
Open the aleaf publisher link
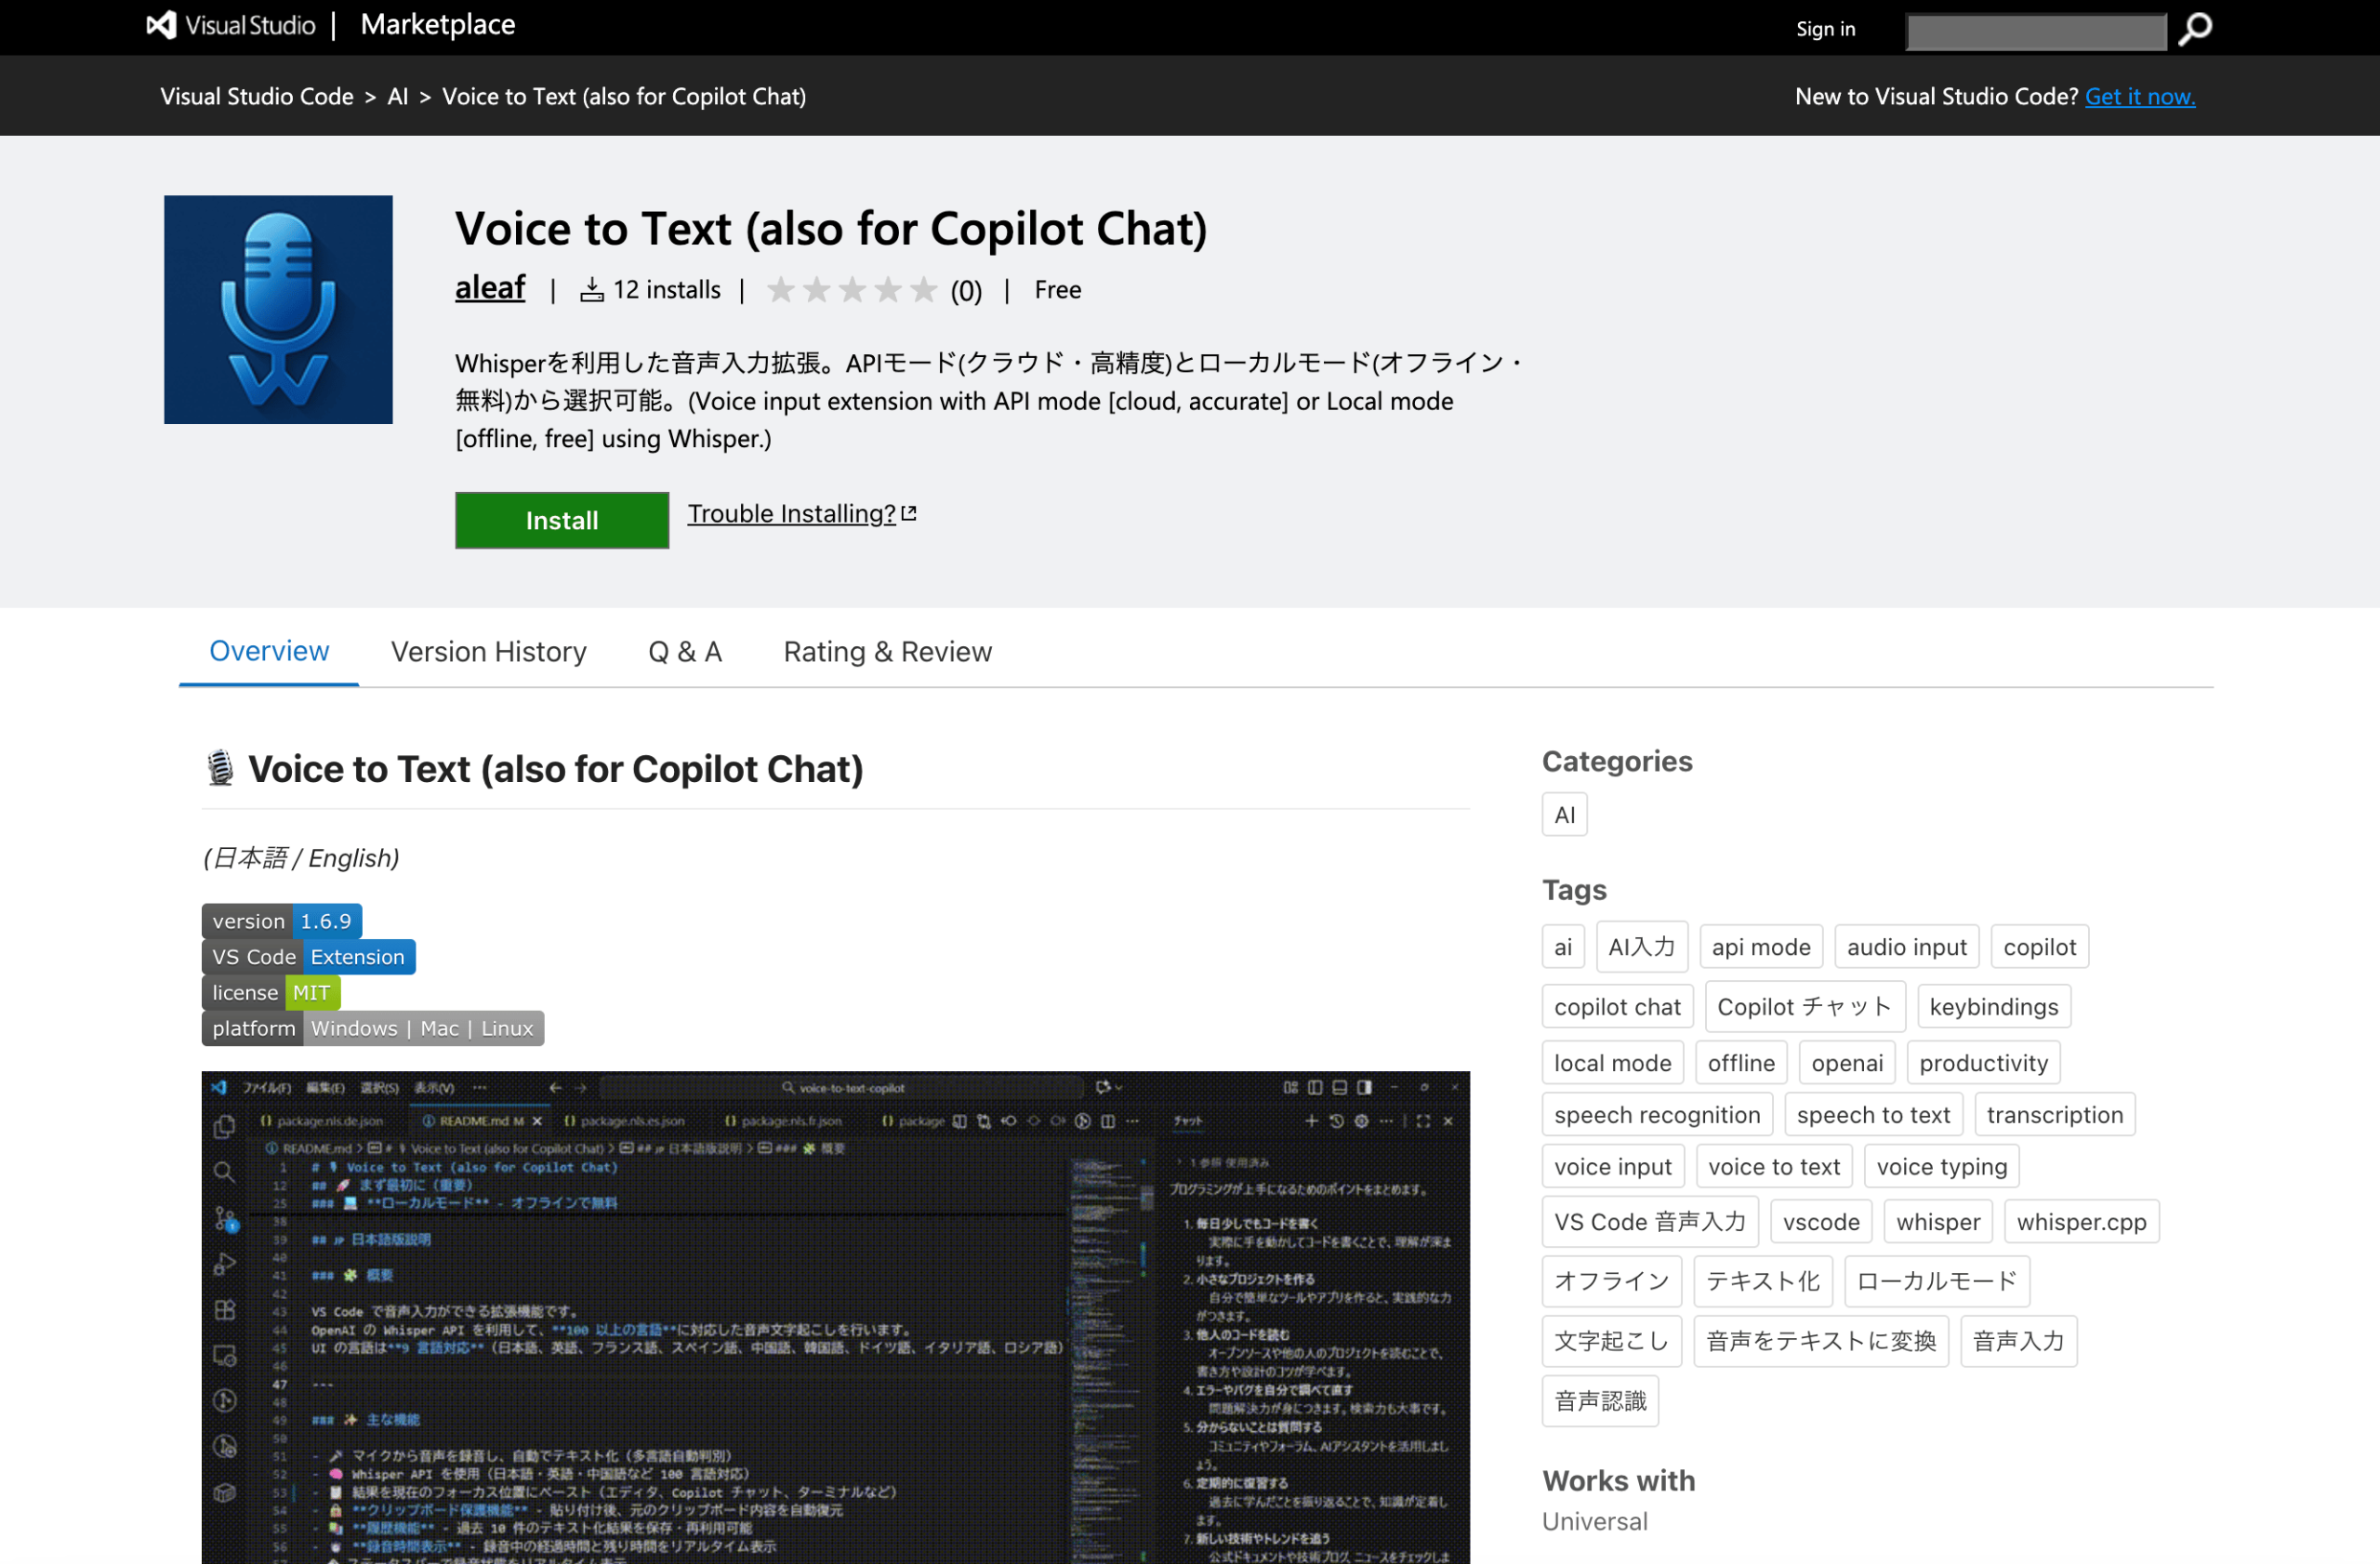pyautogui.click(x=489, y=287)
